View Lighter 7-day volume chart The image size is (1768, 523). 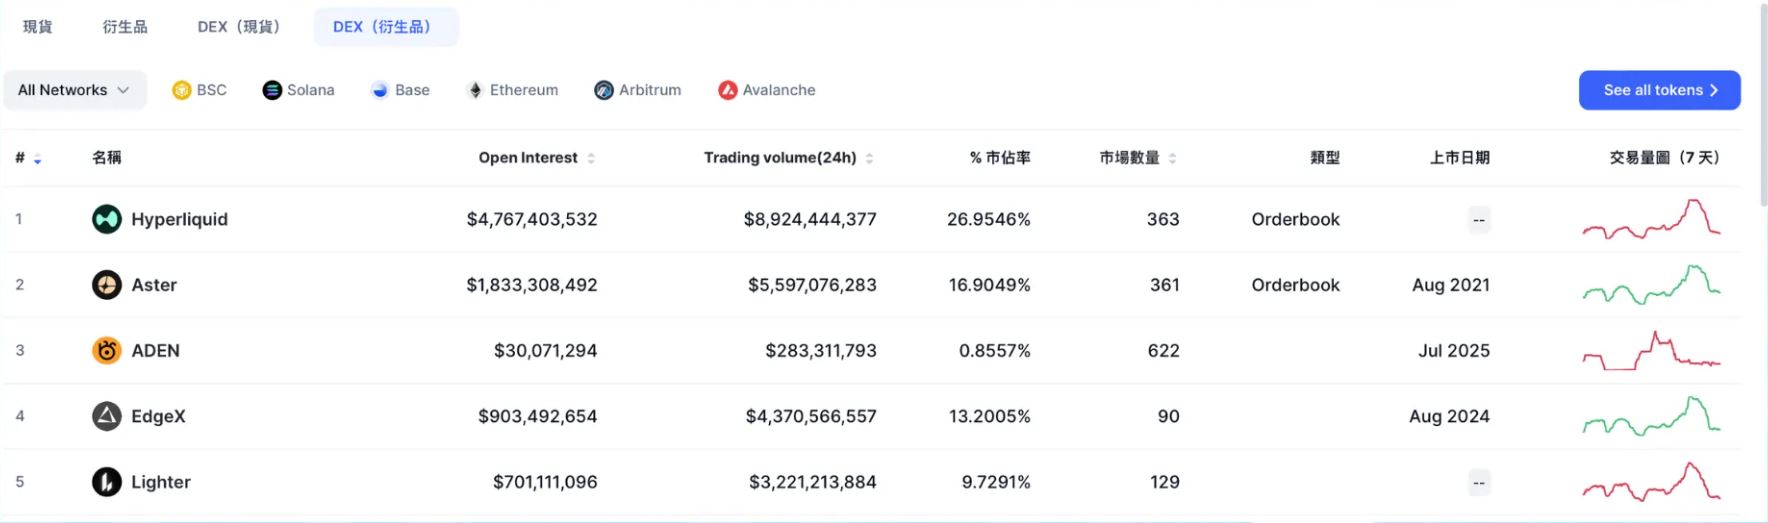1651,482
